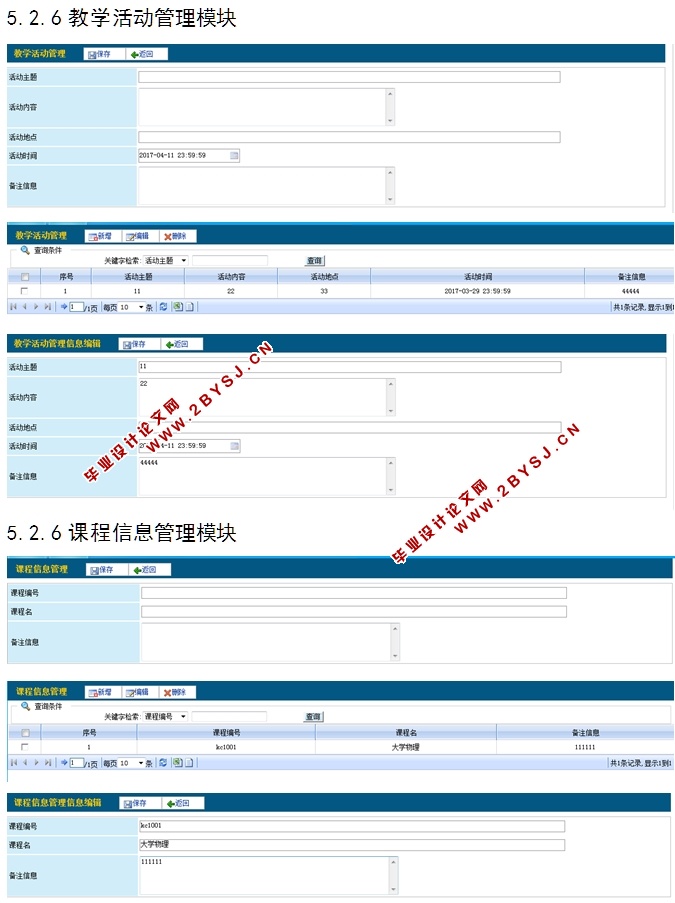Click 返回 in the empty 课程信息管理 form

[x=149, y=570]
